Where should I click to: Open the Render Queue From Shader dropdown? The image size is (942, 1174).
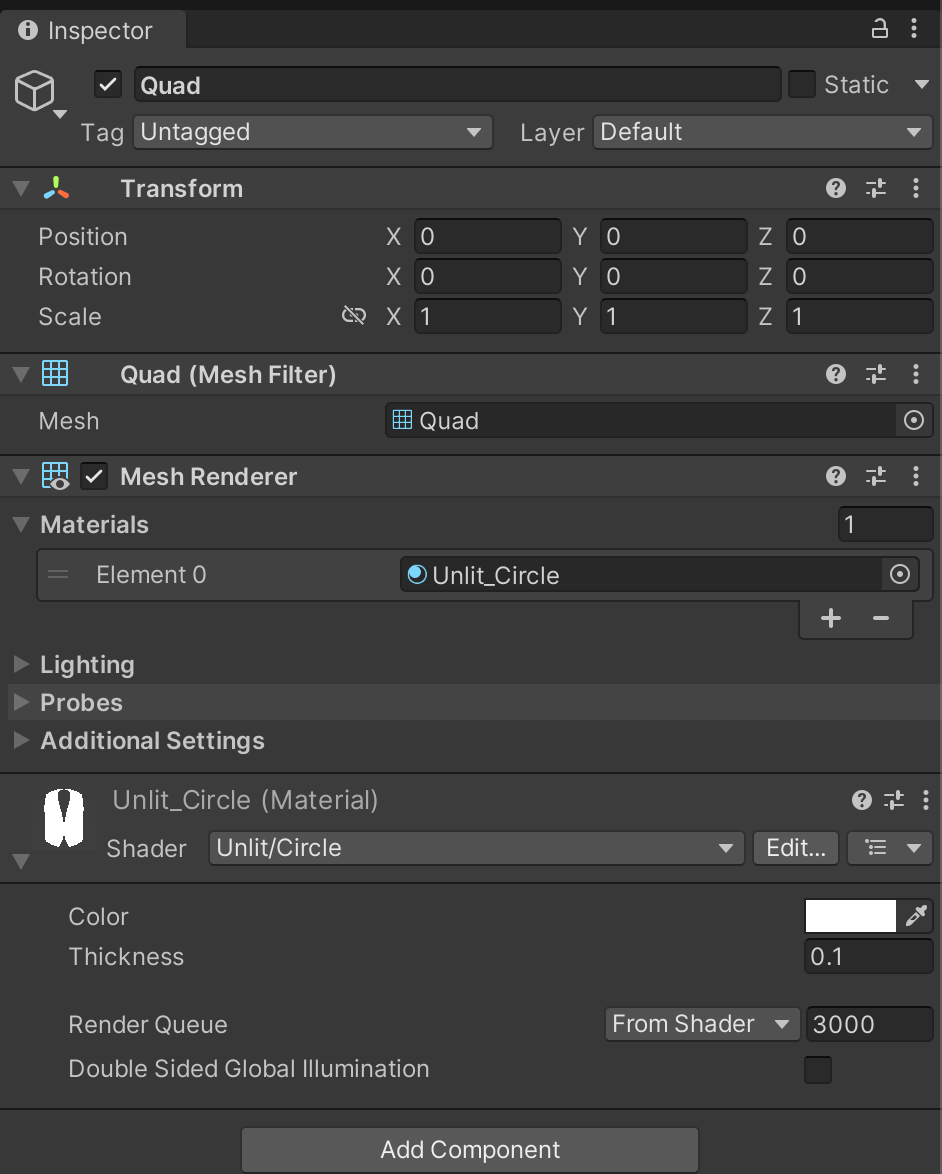coord(702,1024)
